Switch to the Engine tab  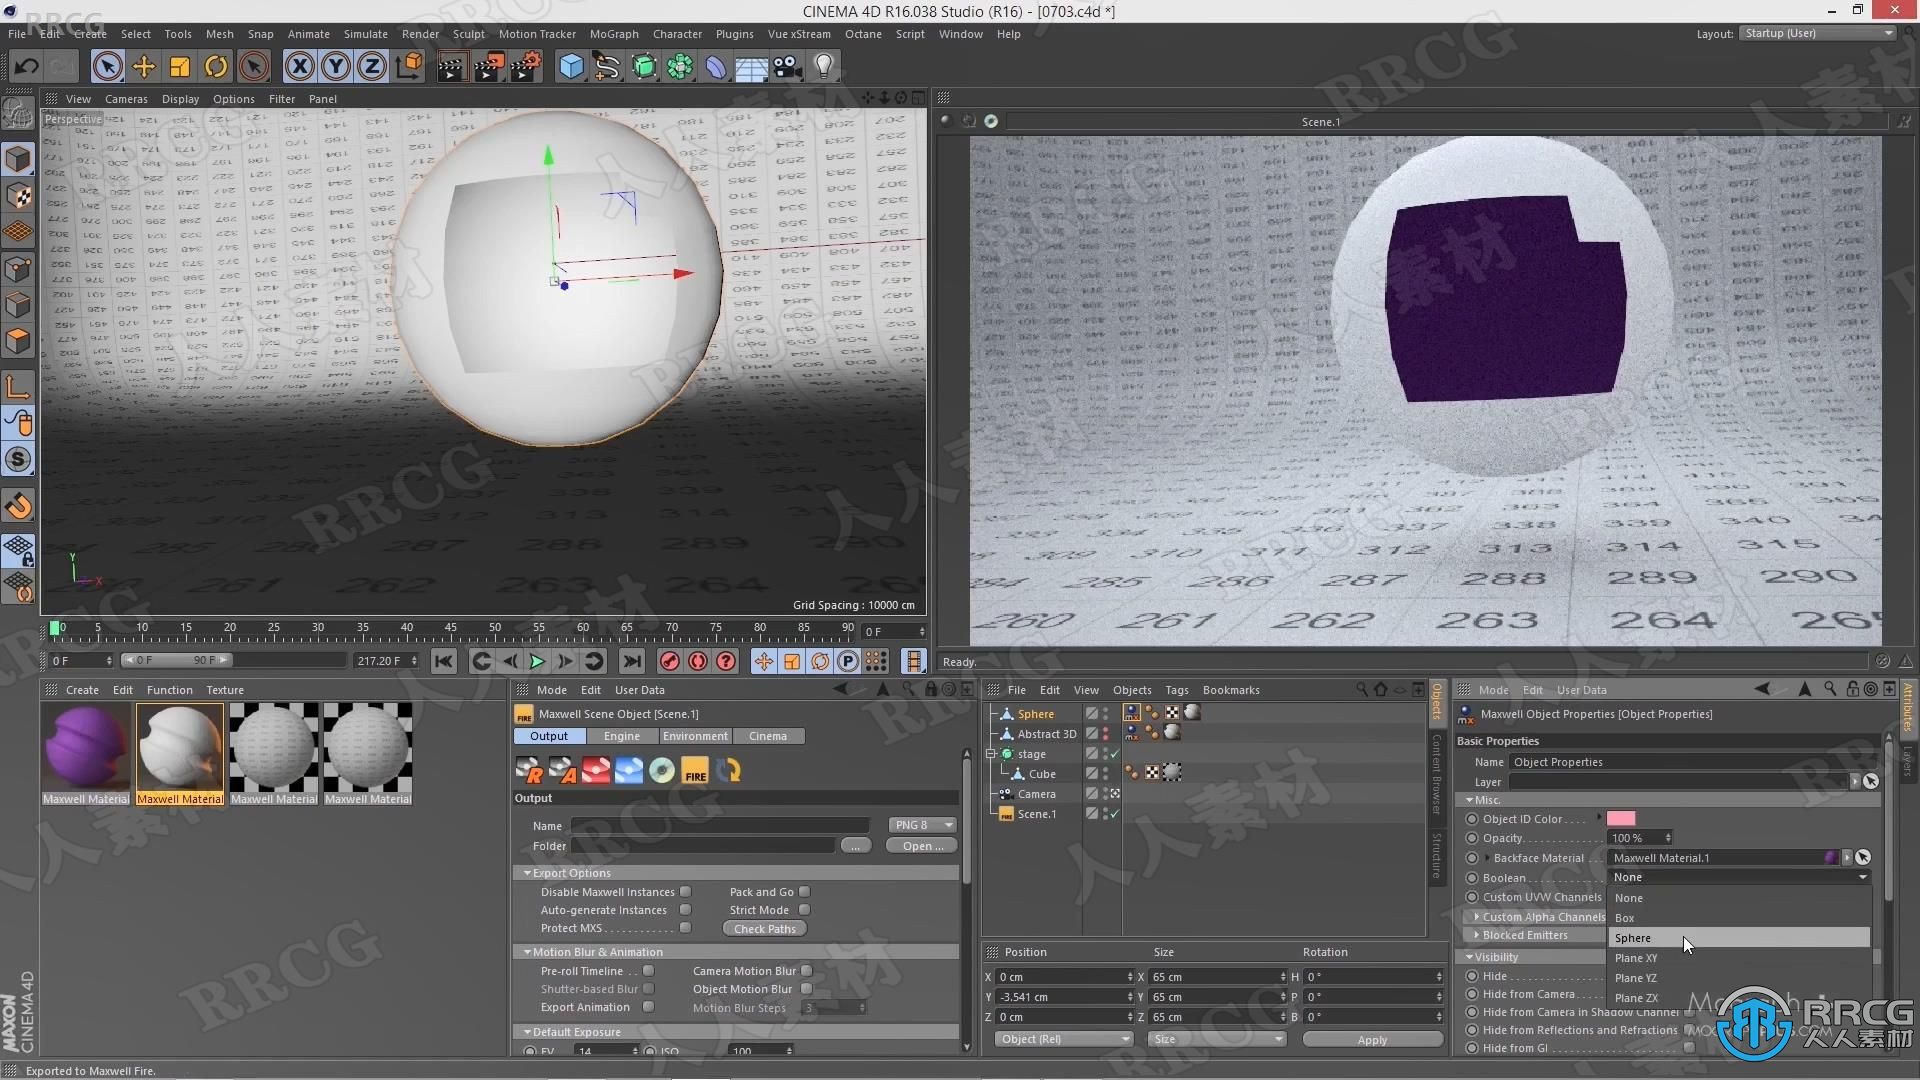point(621,736)
